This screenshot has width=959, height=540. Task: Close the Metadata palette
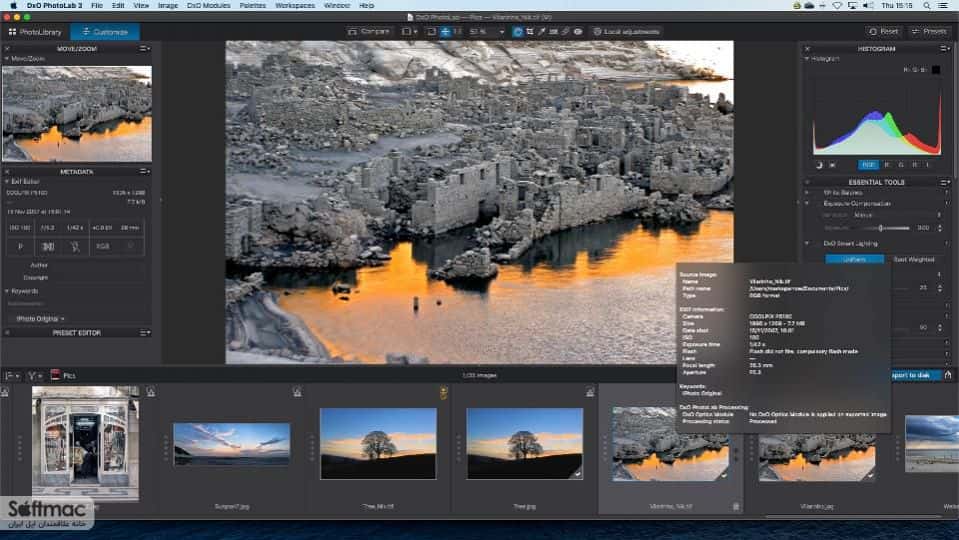7,172
